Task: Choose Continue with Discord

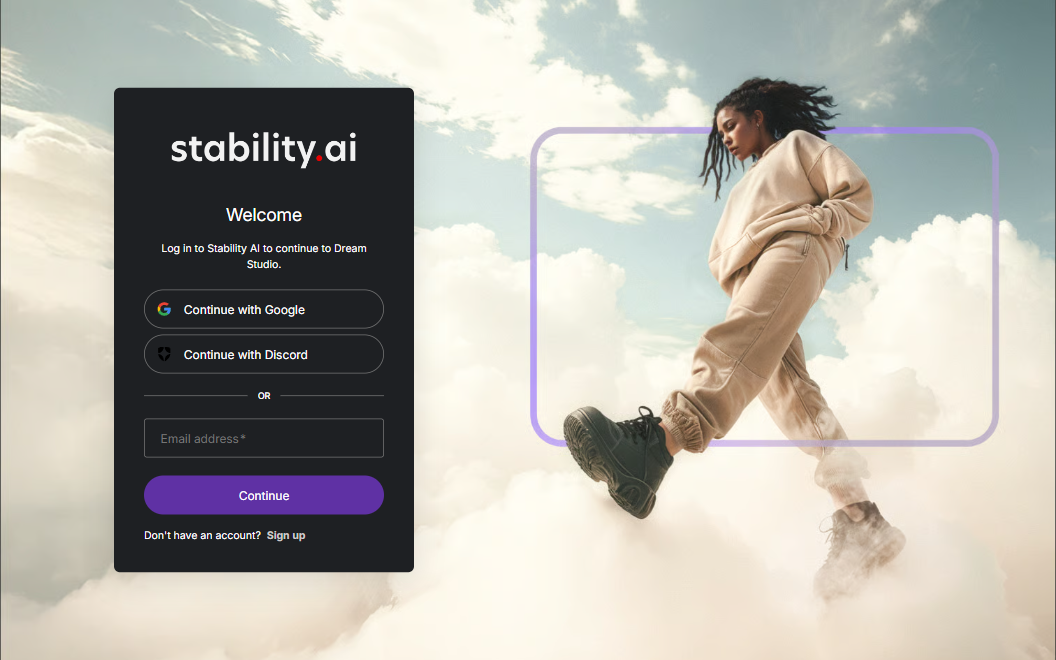Action: point(264,354)
